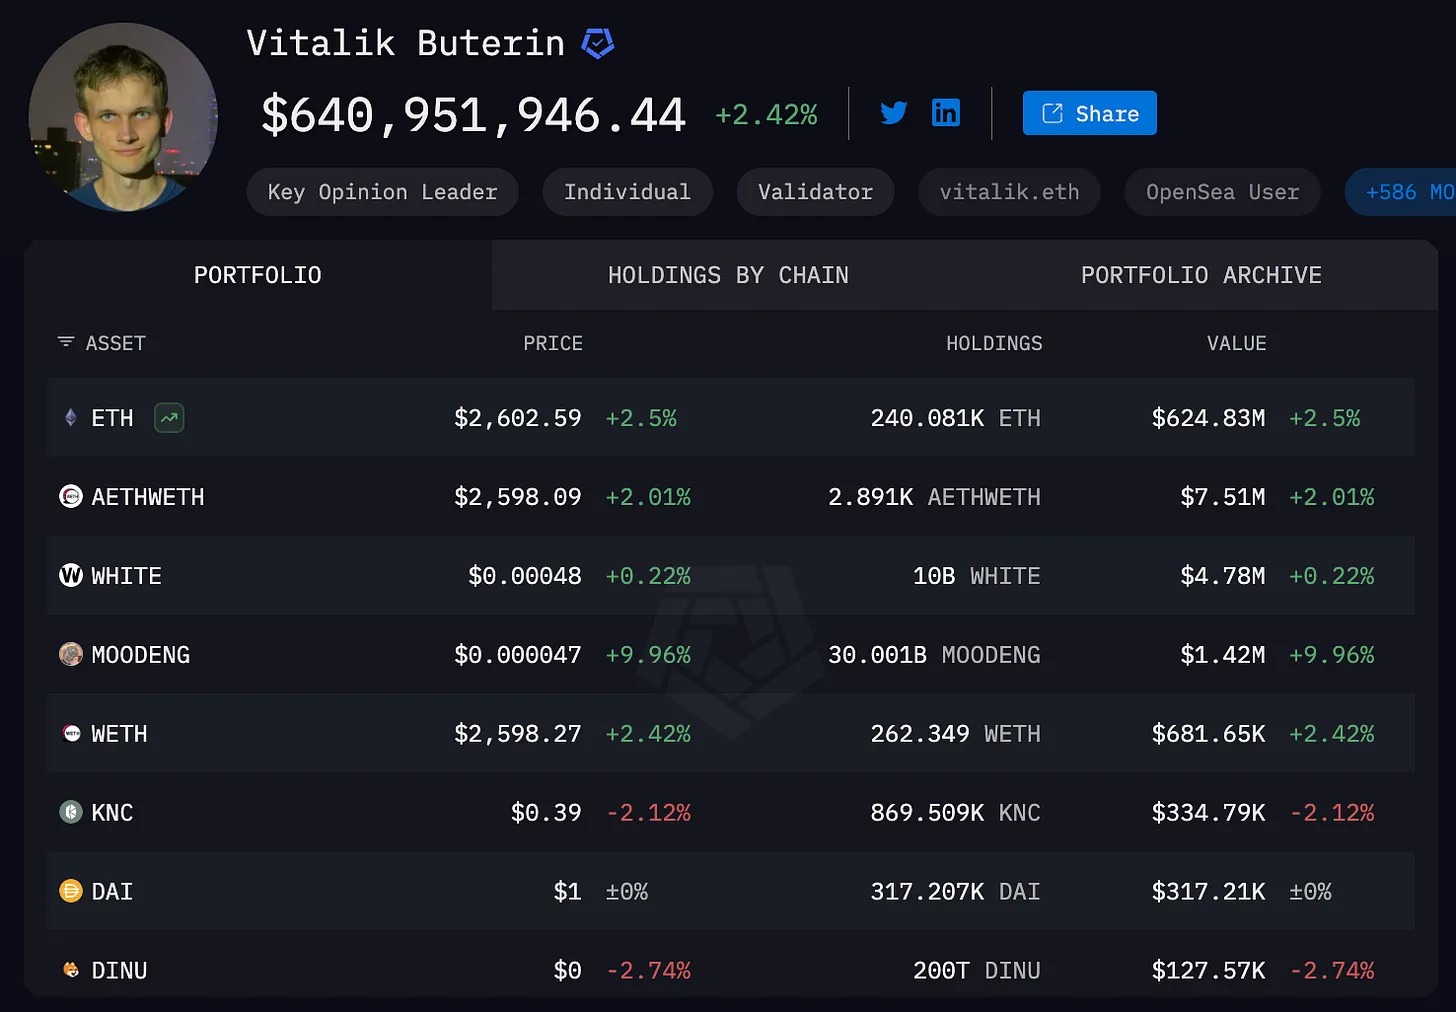The height and width of the screenshot is (1012, 1456).
Task: Open the ASSET filter sort control
Action: tap(66, 342)
